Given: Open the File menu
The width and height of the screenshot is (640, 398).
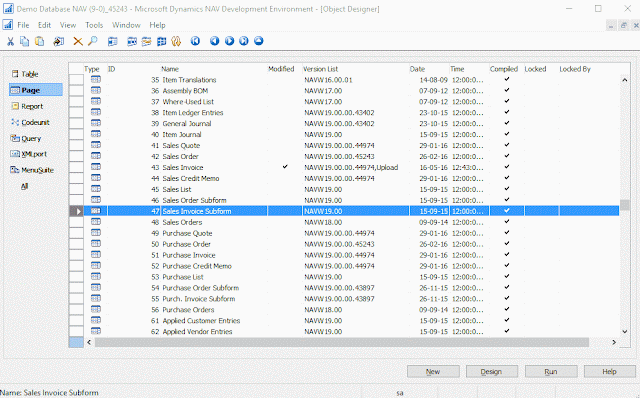Looking at the screenshot, I should 23,25.
